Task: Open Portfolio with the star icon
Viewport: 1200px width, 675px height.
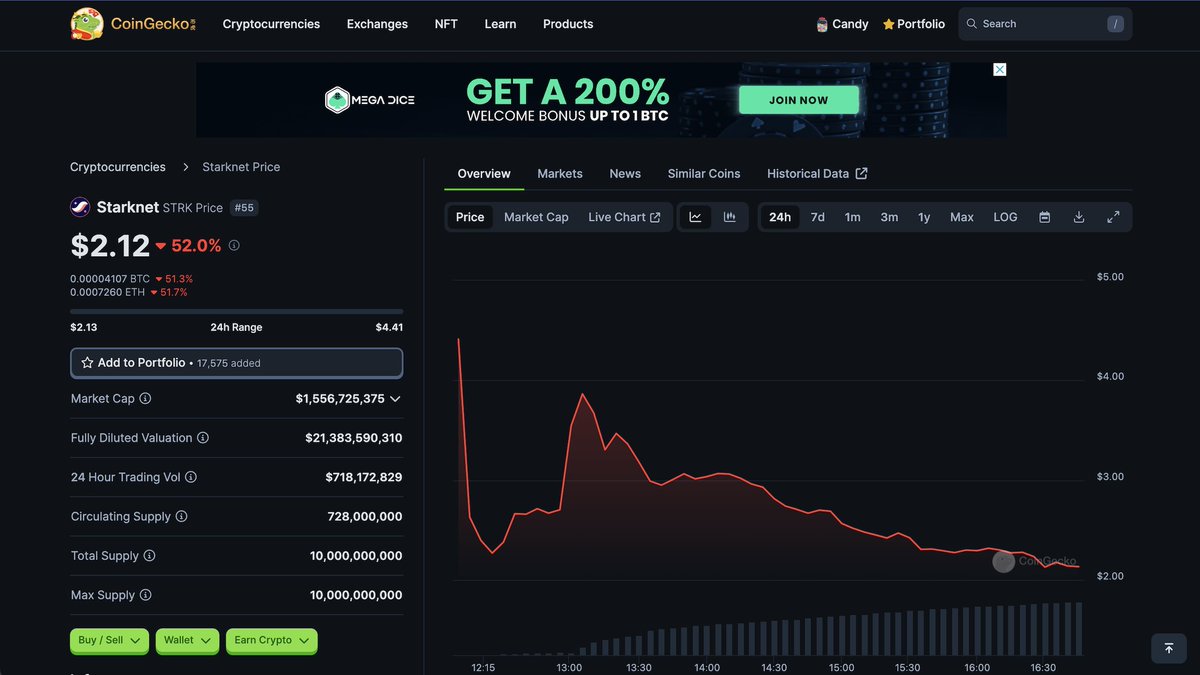Action: coord(914,24)
